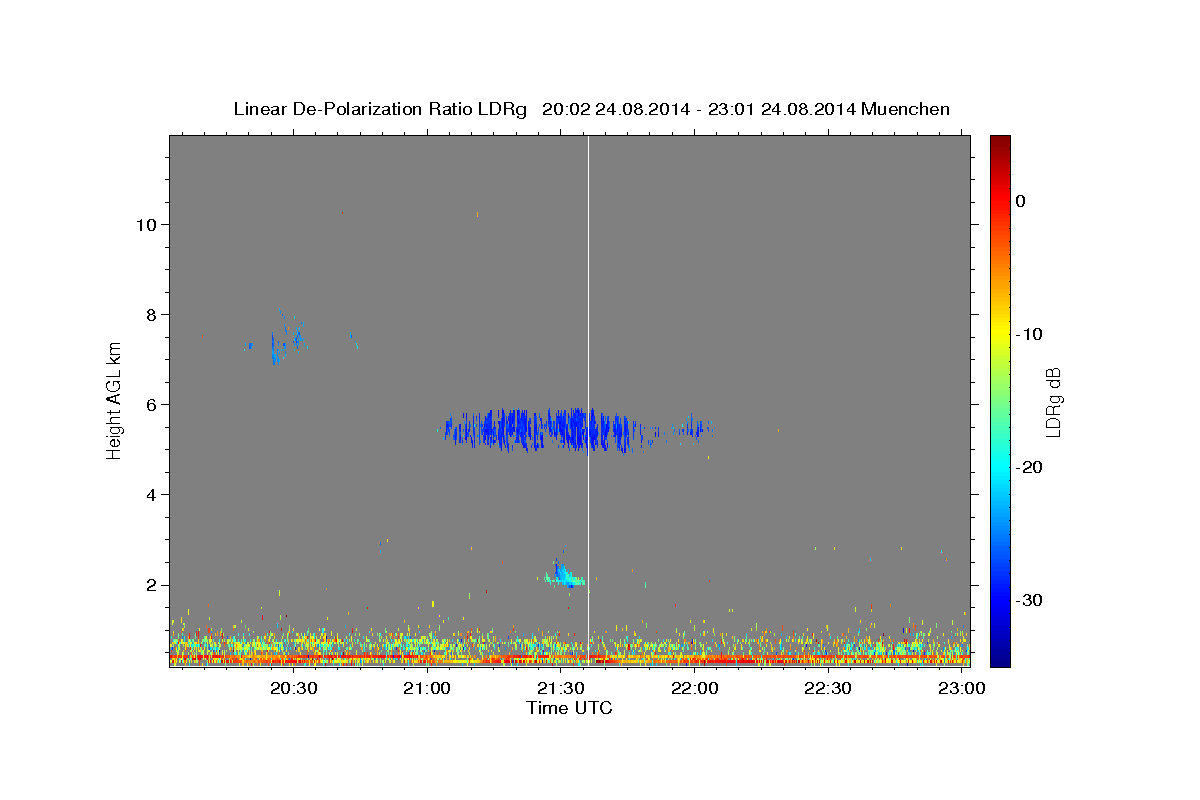Select the date range '20:02 24.08.2014 - 23:01 24.08.2014'

point(699,109)
